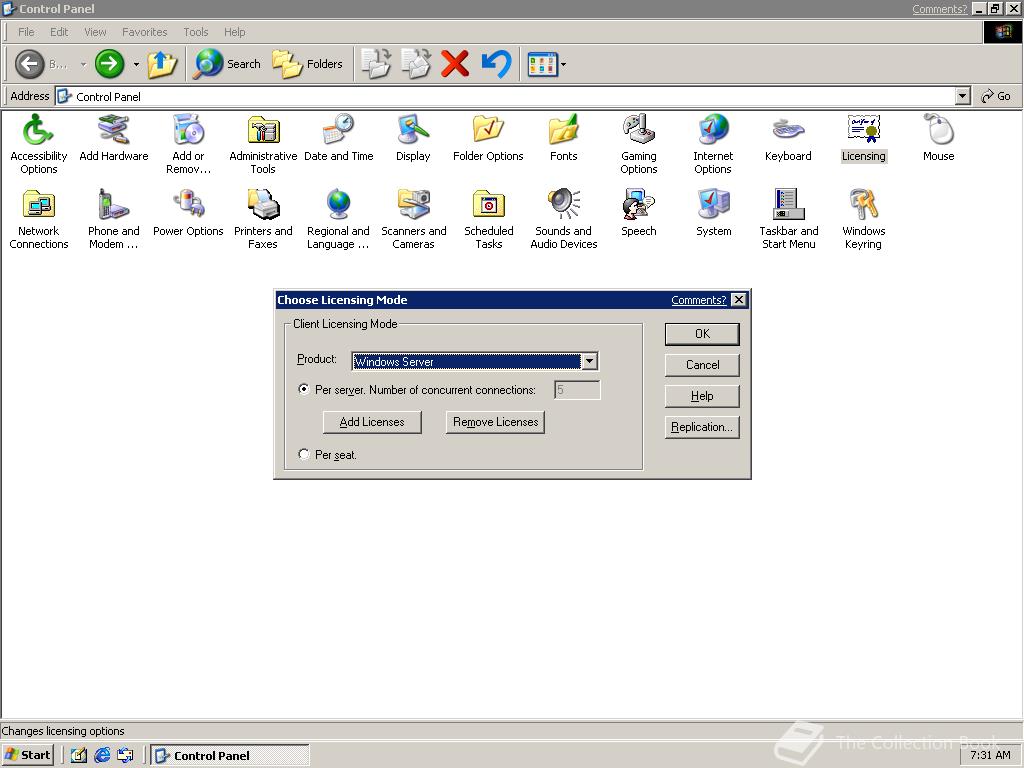Click the red Delete toolbar icon

pyautogui.click(x=455, y=64)
